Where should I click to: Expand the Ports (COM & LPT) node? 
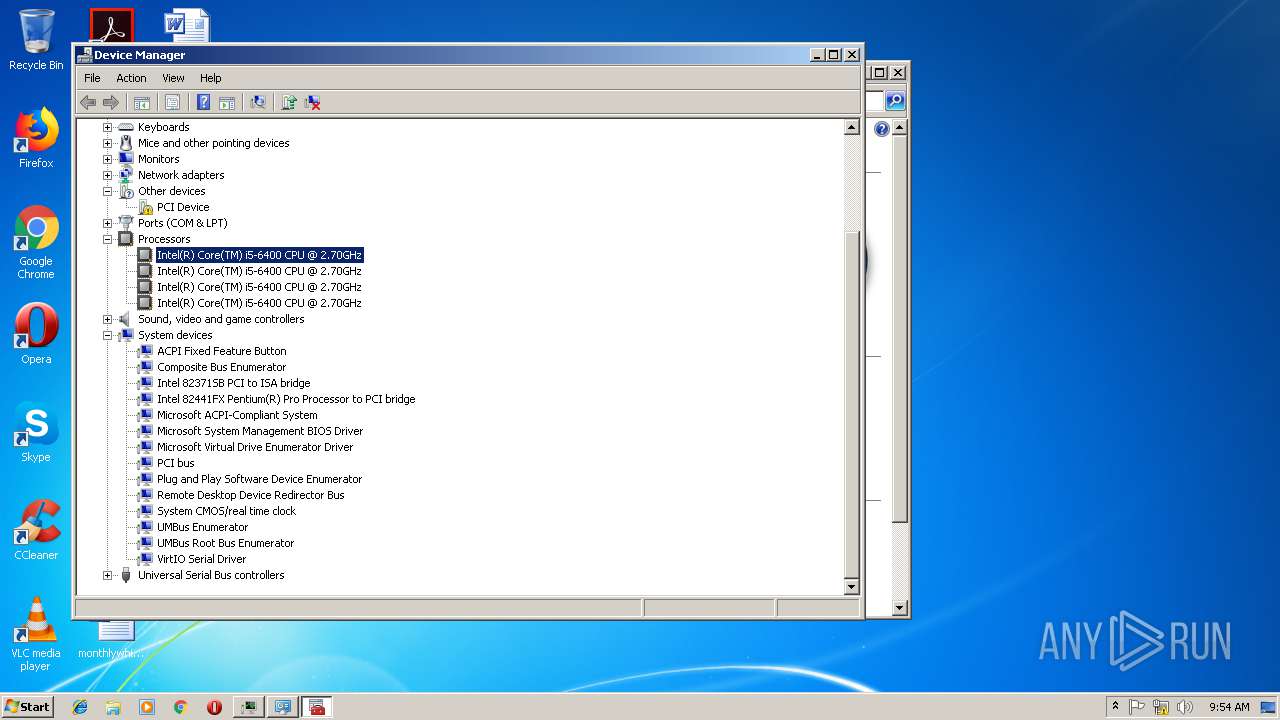click(108, 223)
